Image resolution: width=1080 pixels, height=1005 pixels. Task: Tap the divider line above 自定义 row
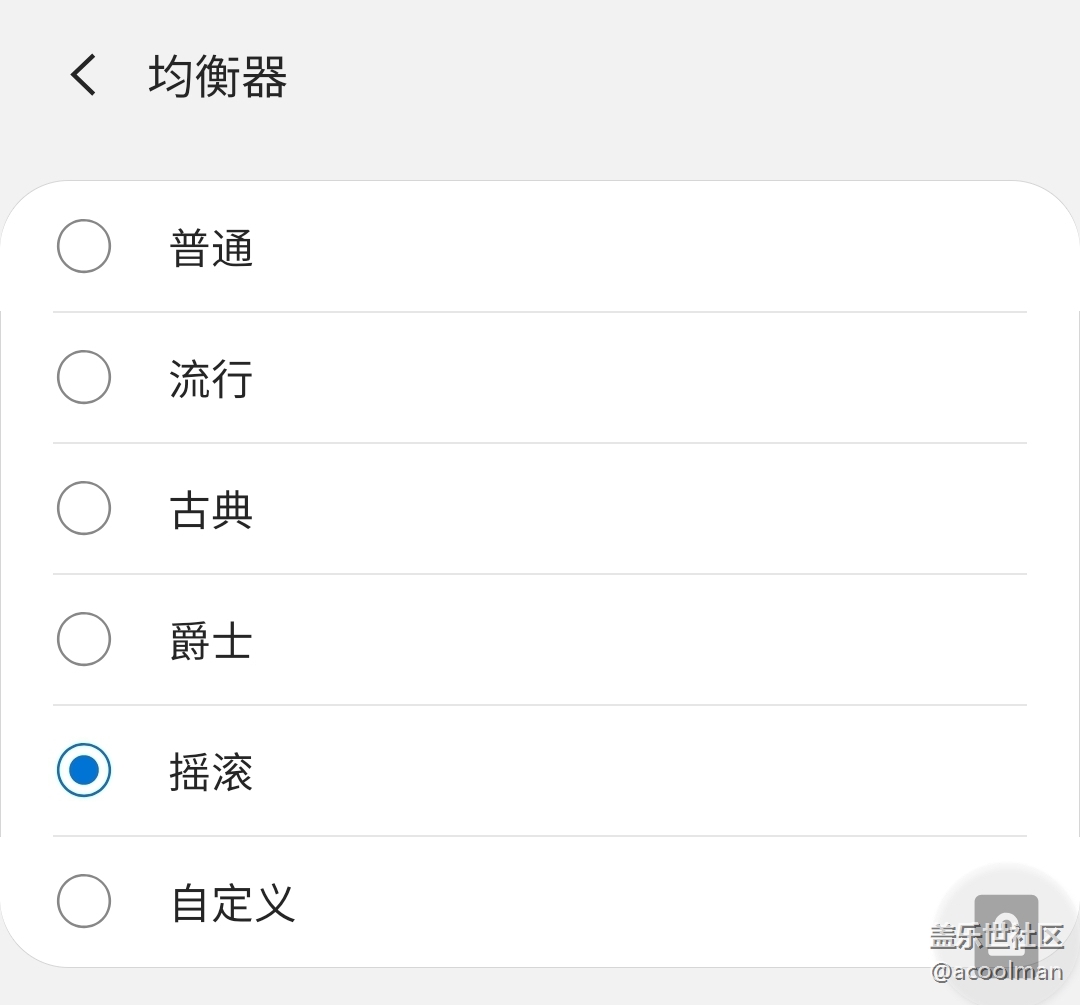540,836
